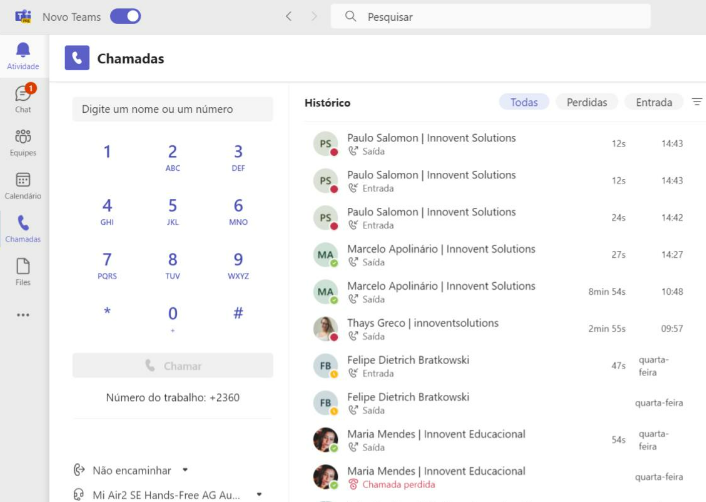Click the search magnifier icon
706x502 pixels.
coord(350,17)
